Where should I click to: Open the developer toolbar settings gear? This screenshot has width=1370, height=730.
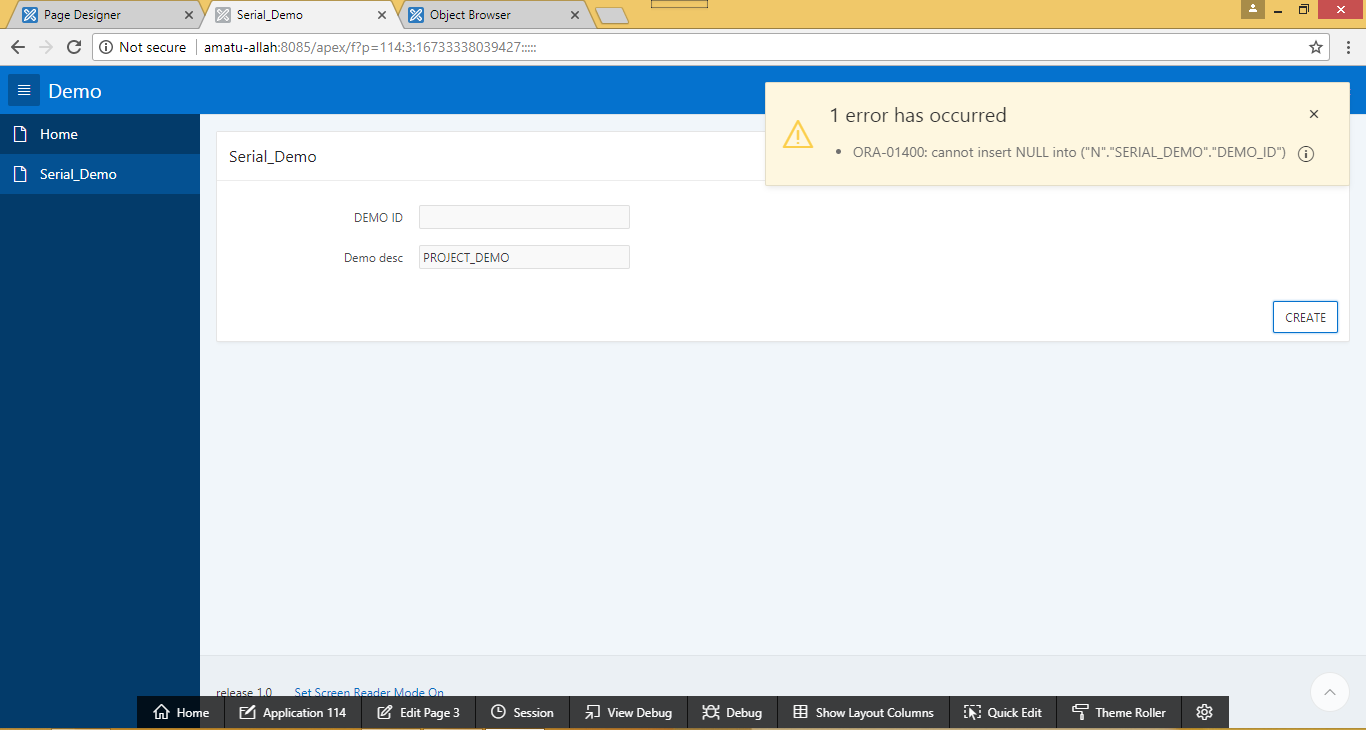(x=1204, y=712)
